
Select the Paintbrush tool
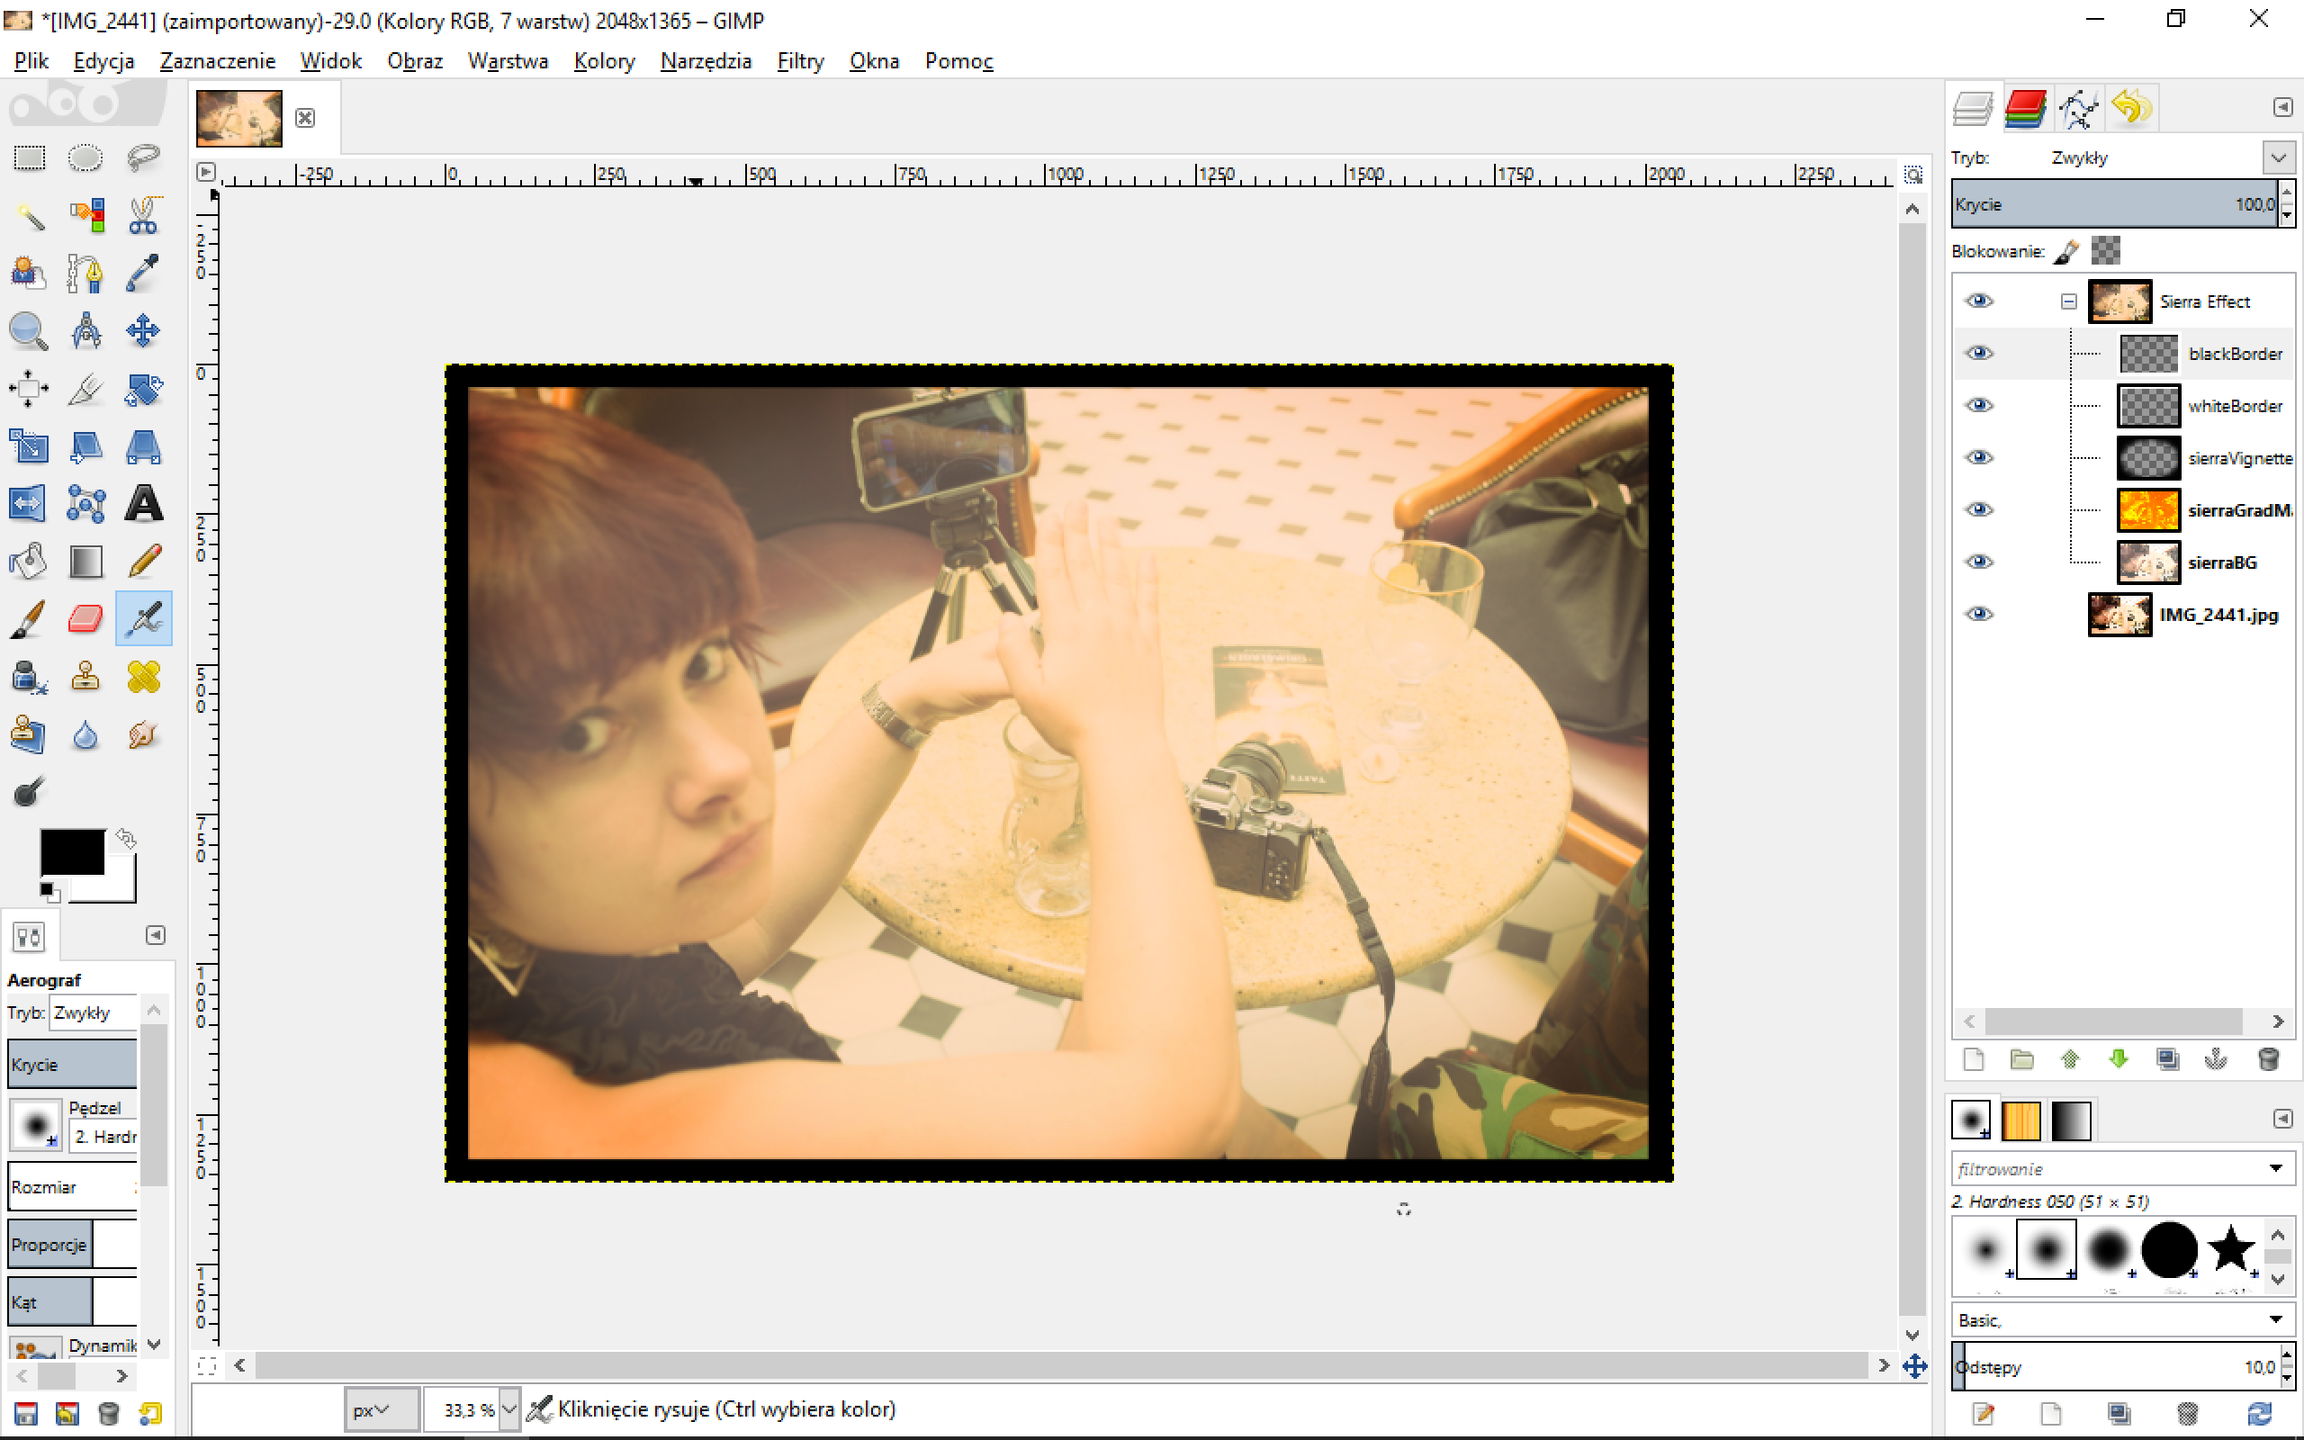29,619
